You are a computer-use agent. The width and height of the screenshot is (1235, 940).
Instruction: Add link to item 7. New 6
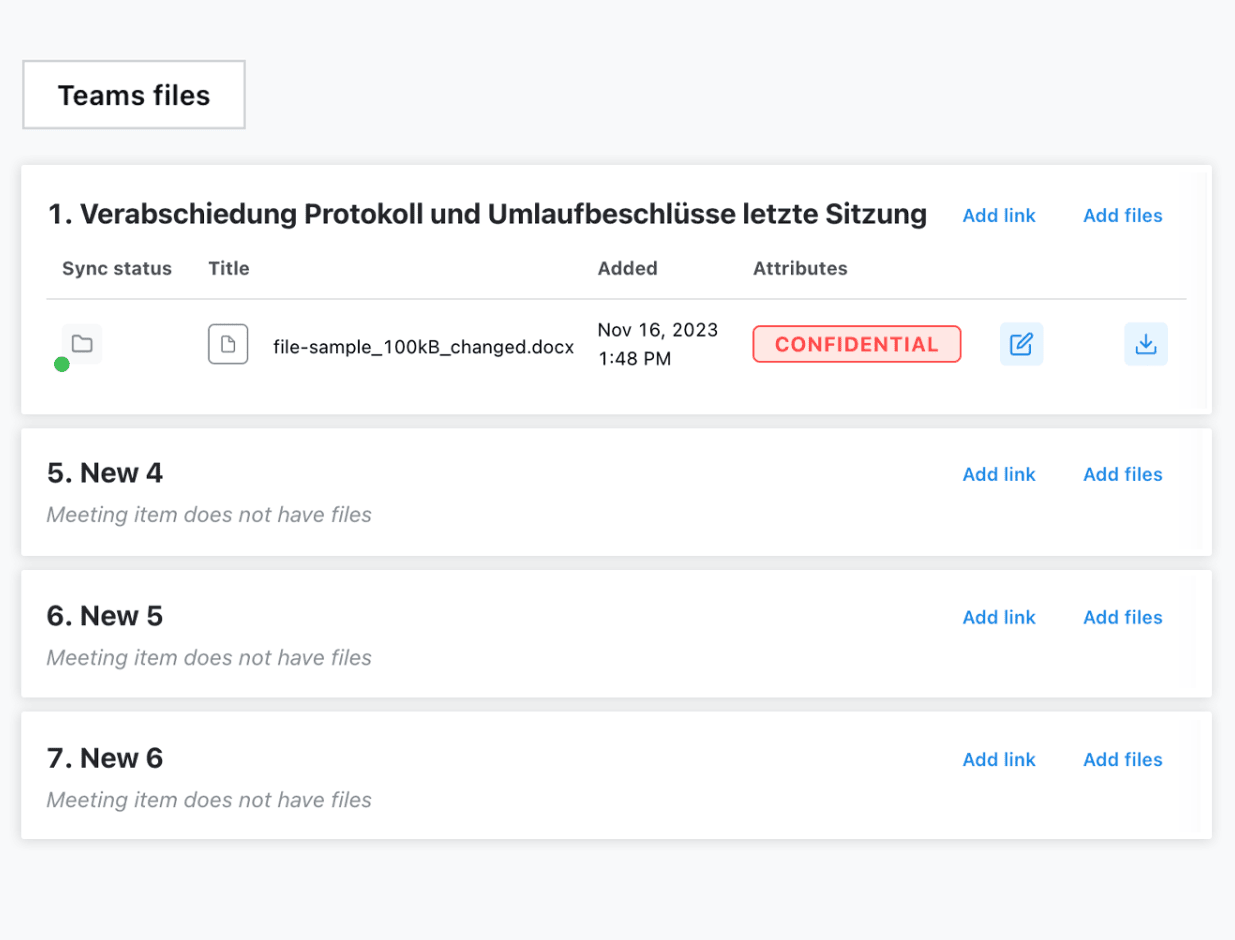tap(999, 760)
